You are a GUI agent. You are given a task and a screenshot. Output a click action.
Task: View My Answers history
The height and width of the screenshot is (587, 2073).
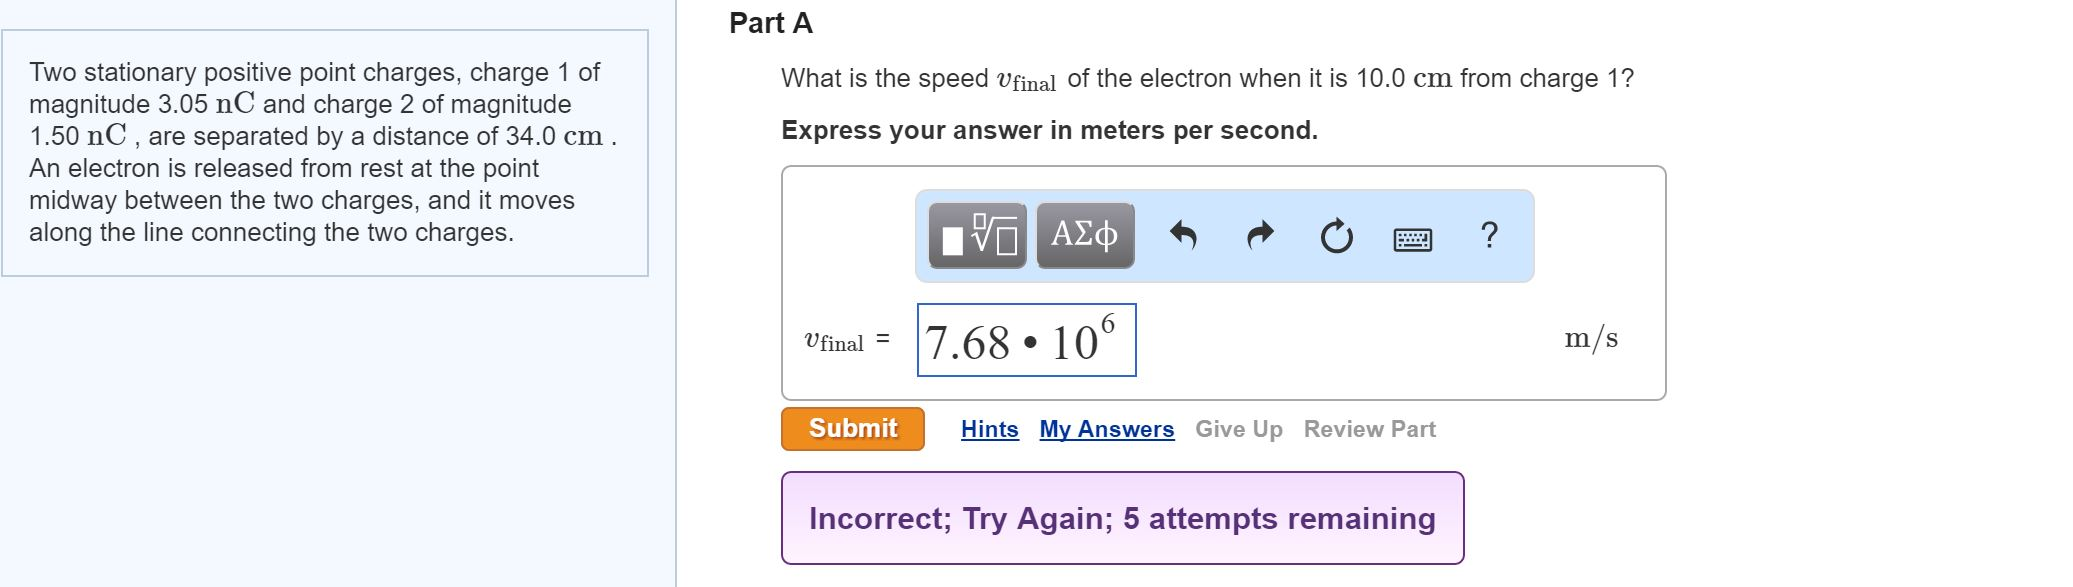pos(1106,429)
